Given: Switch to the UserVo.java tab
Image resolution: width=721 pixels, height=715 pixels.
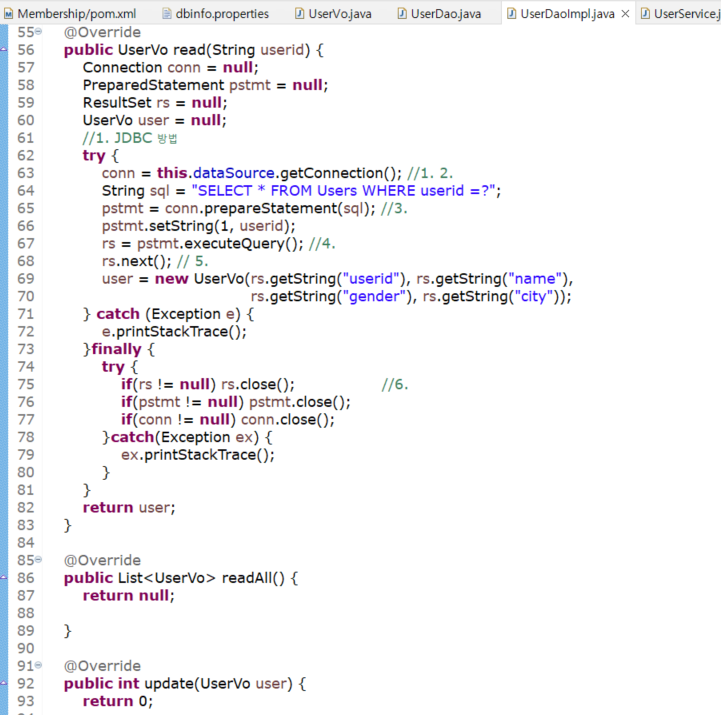Looking at the screenshot, I should [x=340, y=14].
